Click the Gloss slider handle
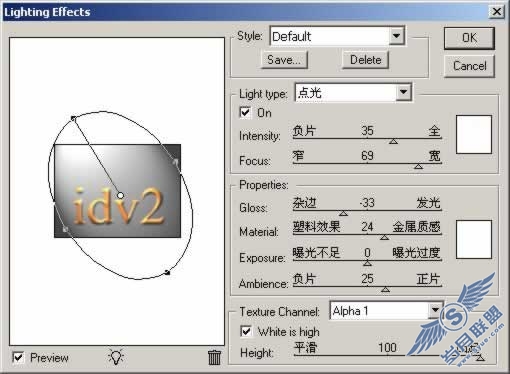Viewport: 510px width, 374px height. tap(343, 213)
